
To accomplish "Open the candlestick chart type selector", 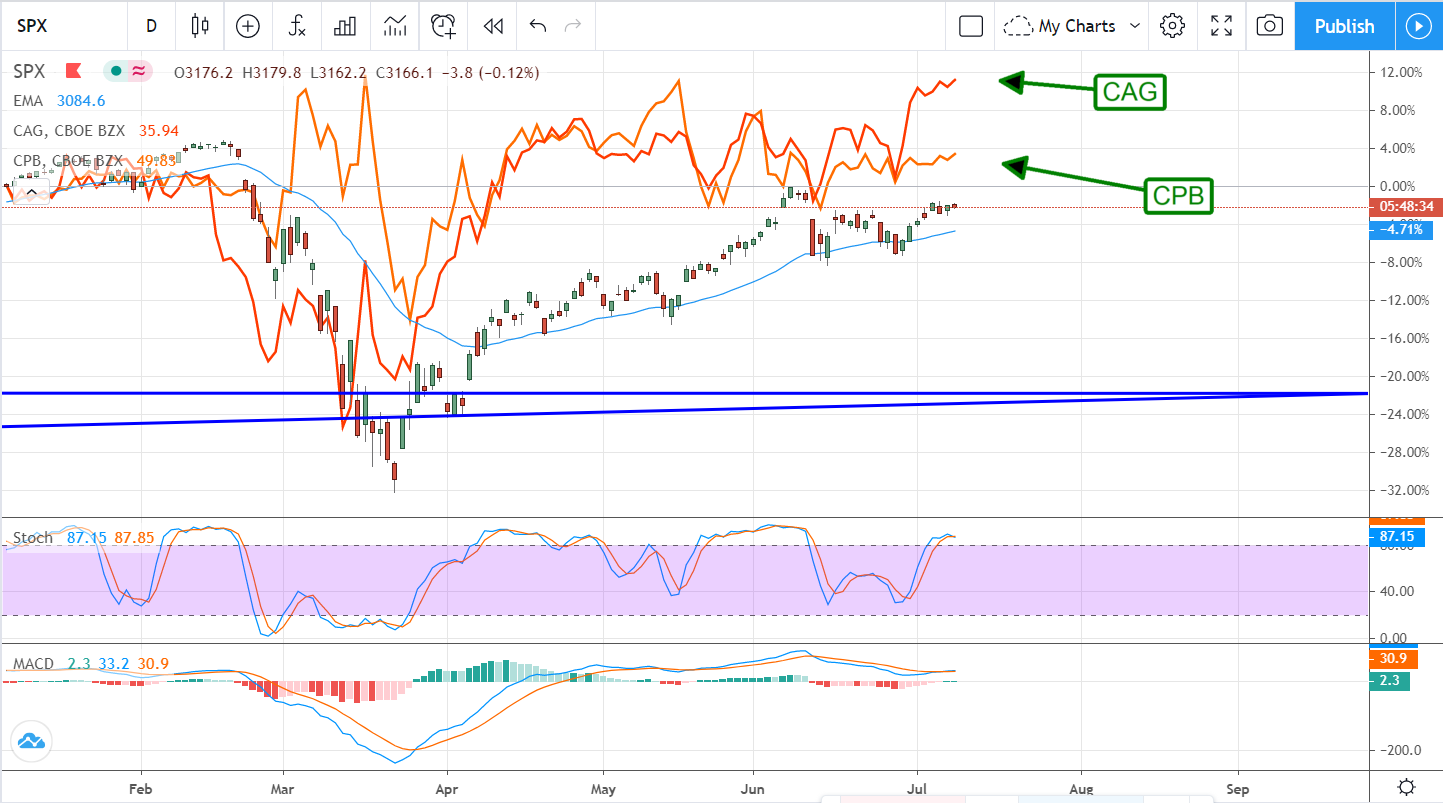I will [x=200, y=26].
